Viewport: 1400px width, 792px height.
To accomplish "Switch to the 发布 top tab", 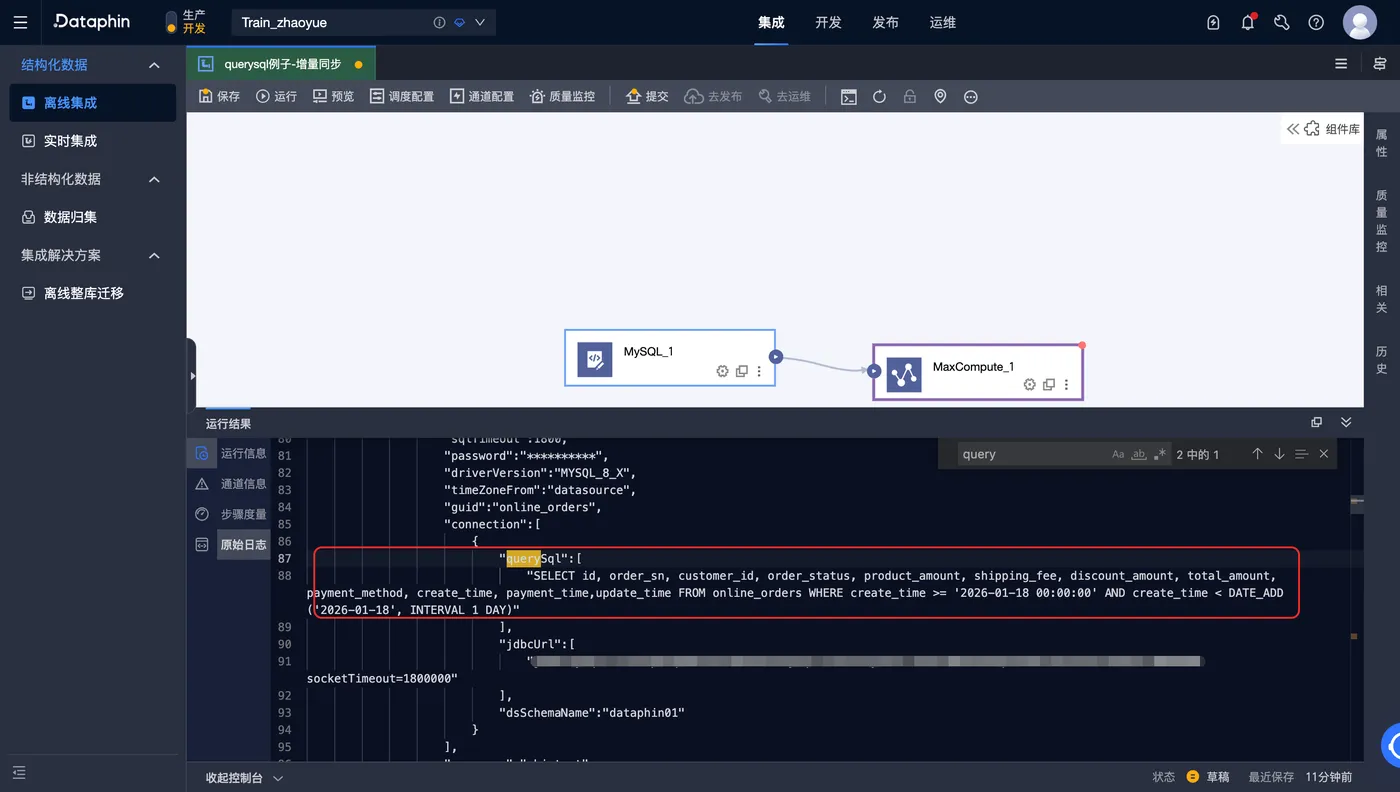I will (x=885, y=22).
